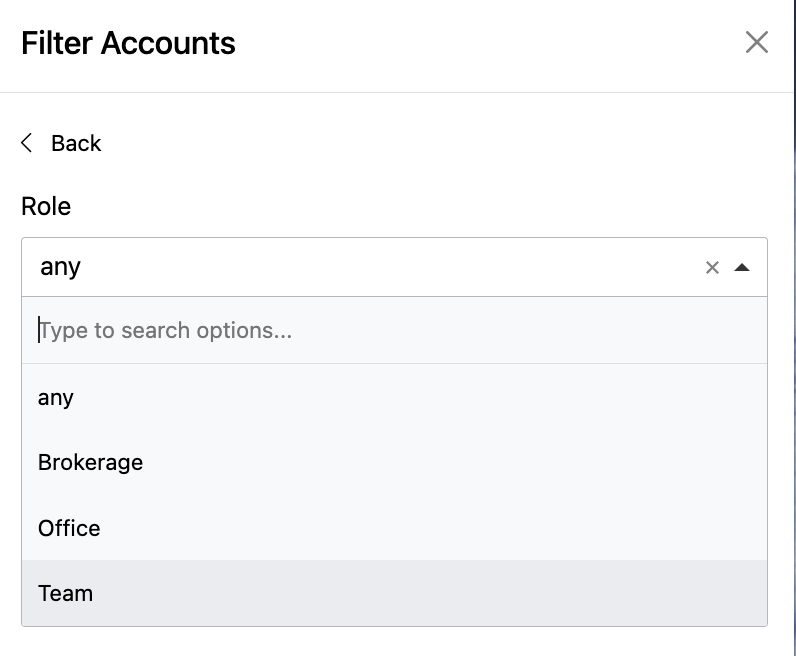Click the Filter Accounts heading
Image resolution: width=796 pixels, height=656 pixels.
point(128,43)
